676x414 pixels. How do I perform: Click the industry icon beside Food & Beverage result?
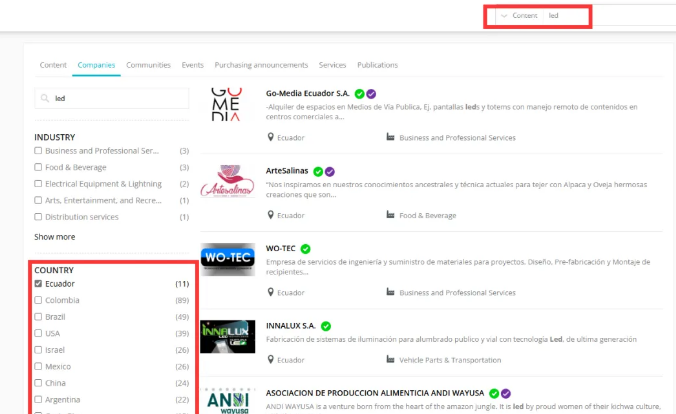[x=390, y=215]
